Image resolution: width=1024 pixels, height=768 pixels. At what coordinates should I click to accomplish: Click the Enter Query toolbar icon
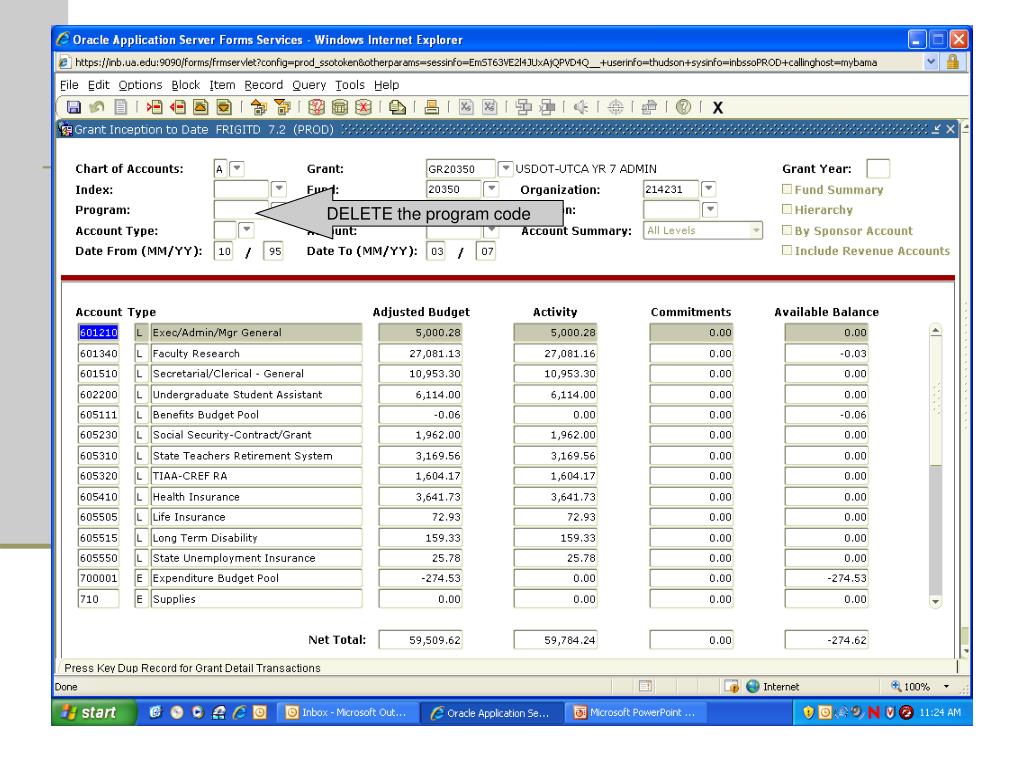(317, 107)
